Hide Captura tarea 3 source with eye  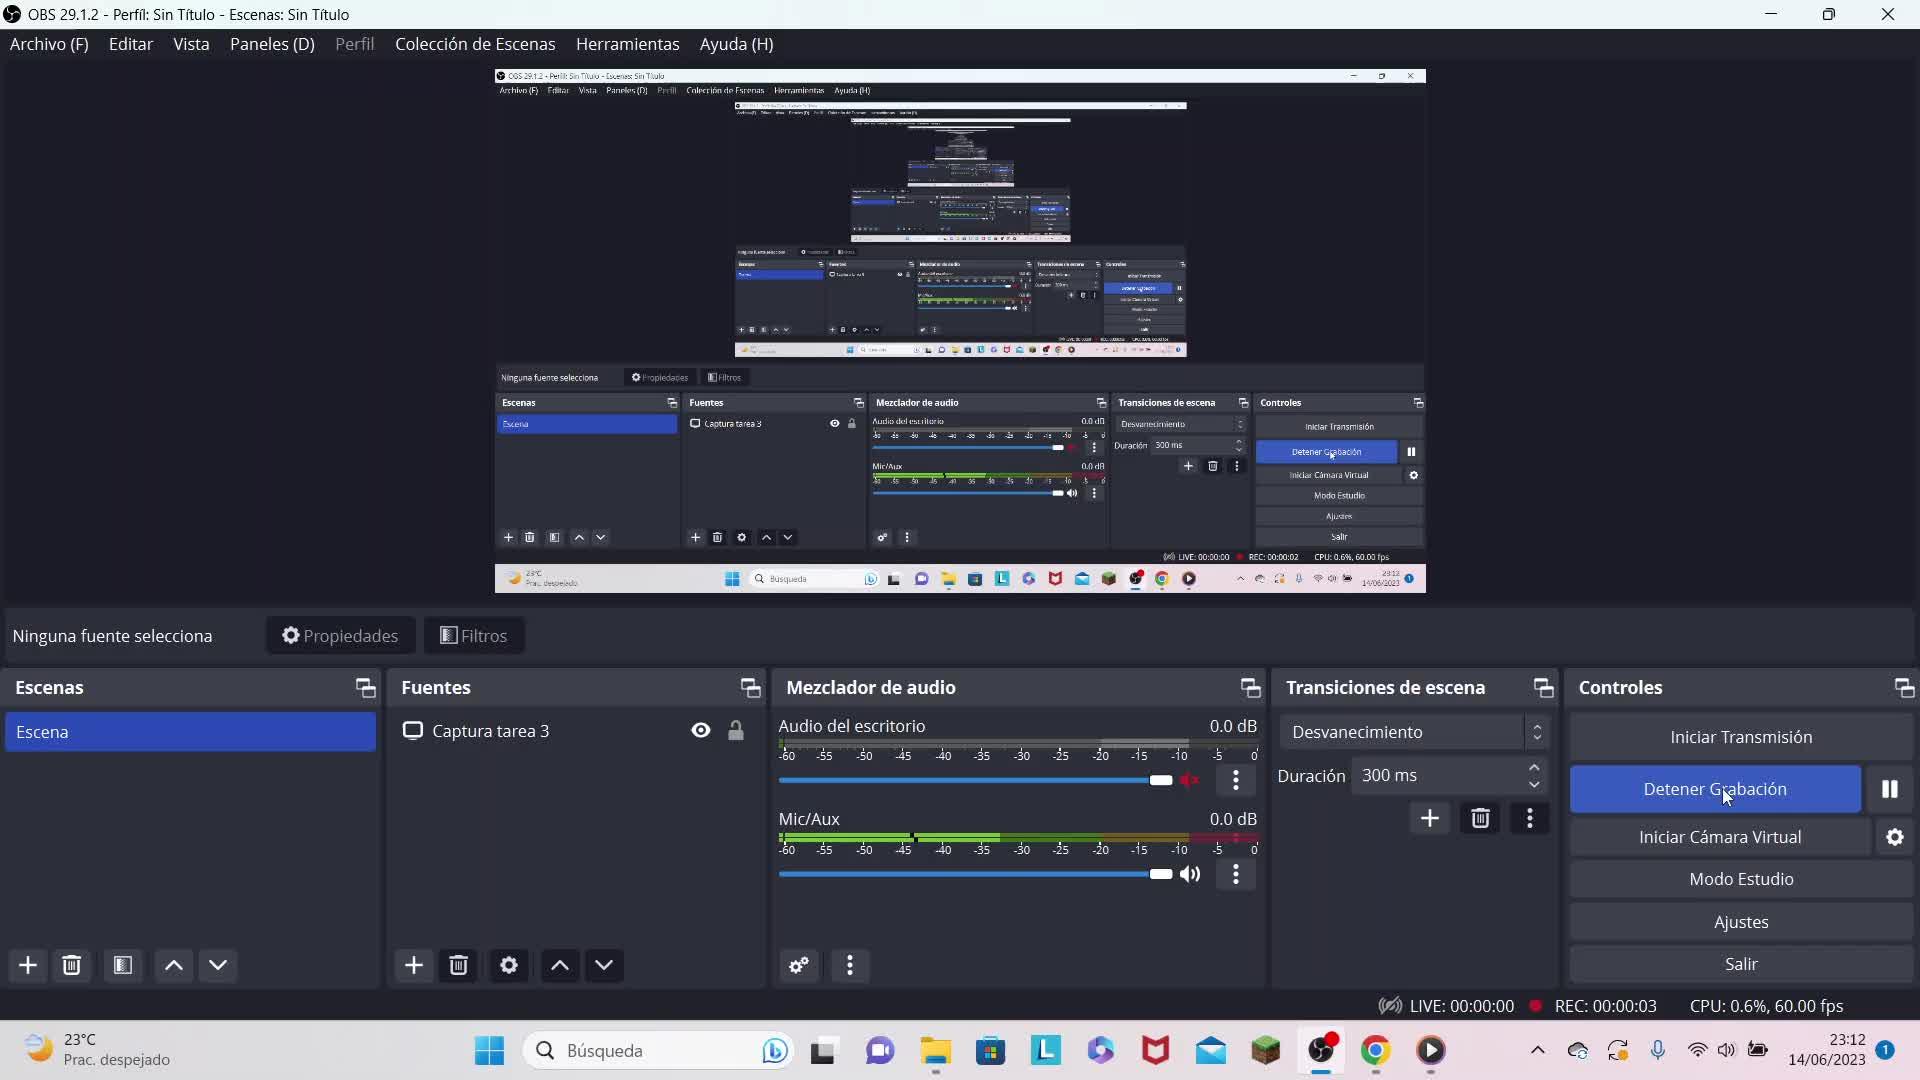tap(700, 731)
